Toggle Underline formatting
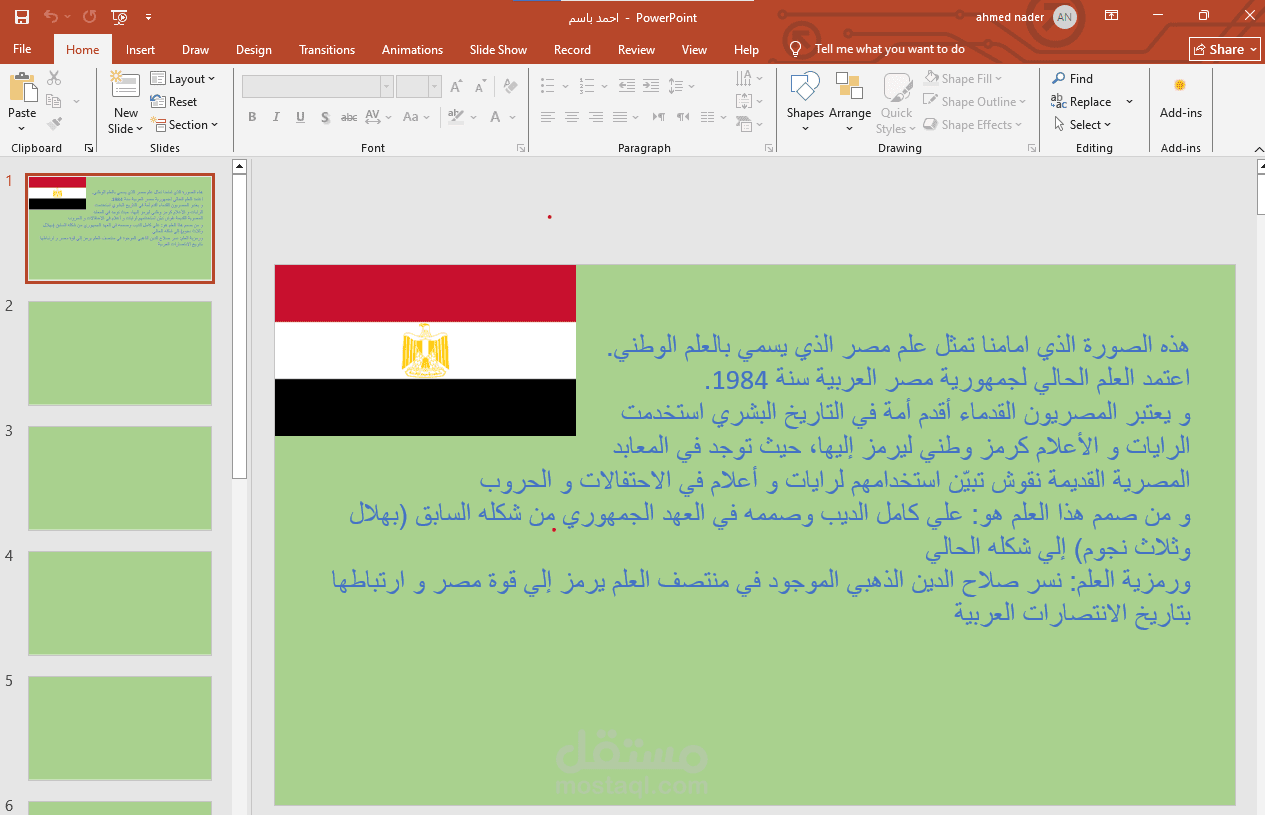1265x815 pixels. (300, 117)
